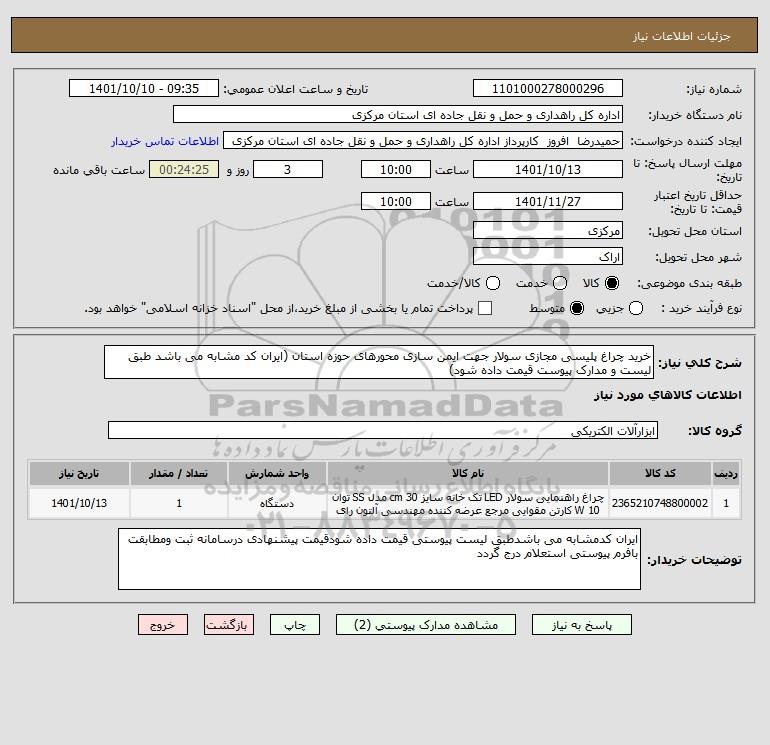This screenshot has height=745, width=770.
Task: Click the اطلاعات کالاهای مورد نیاز heading
Action: click(667, 395)
